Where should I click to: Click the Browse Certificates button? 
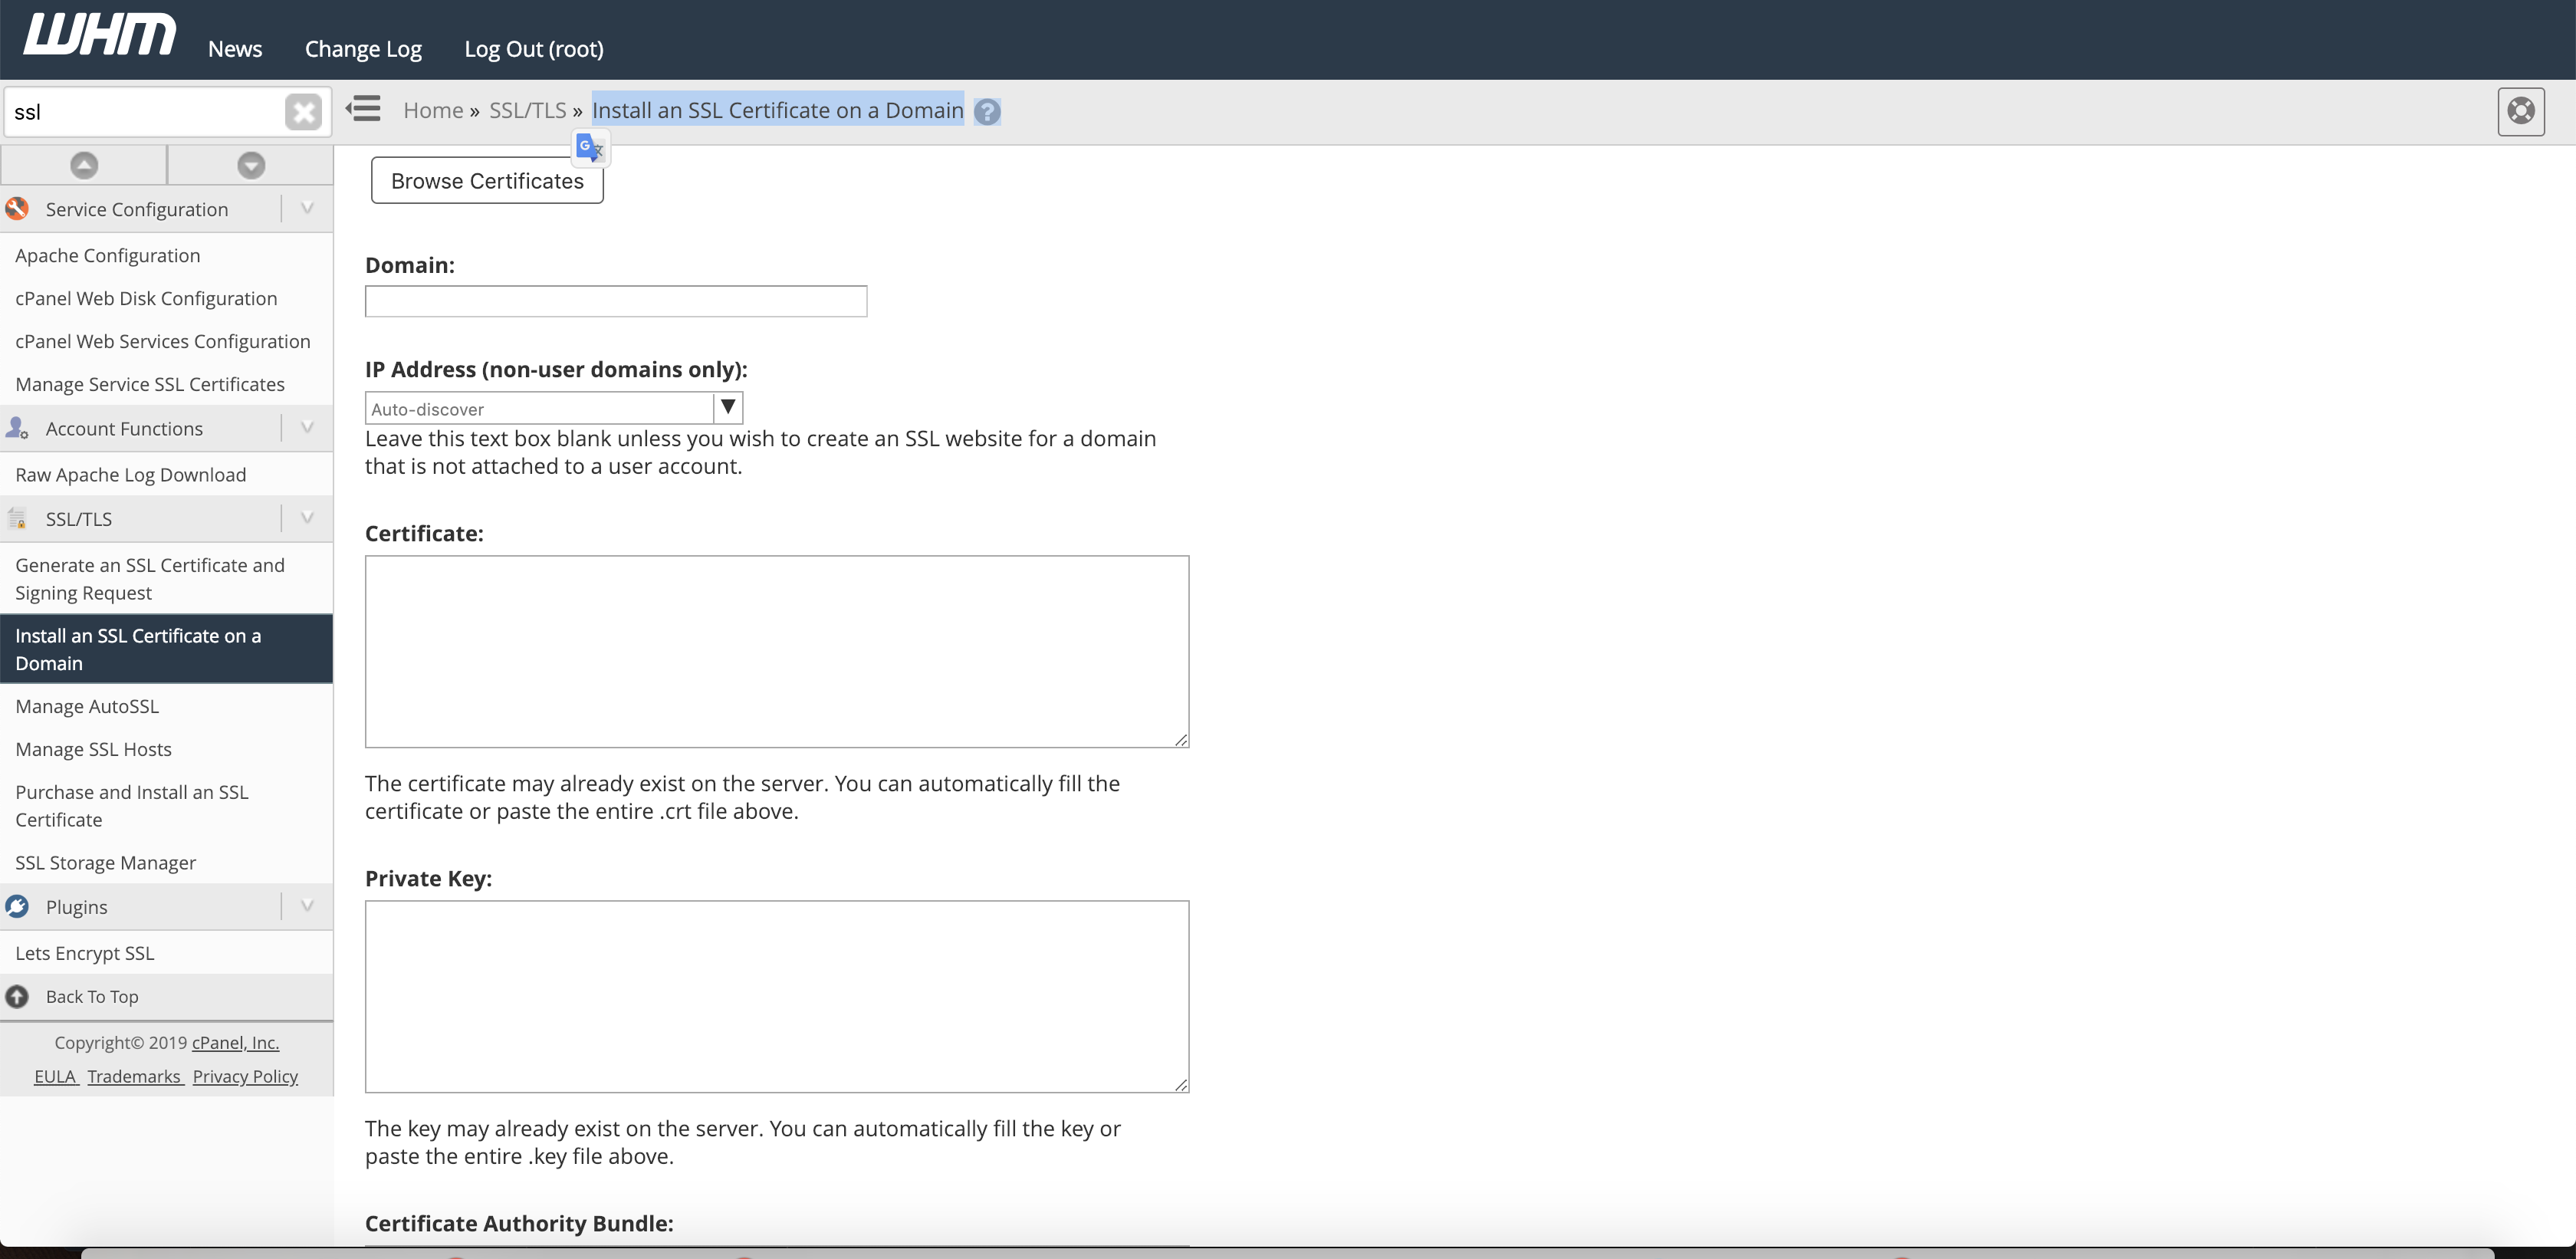tap(488, 179)
